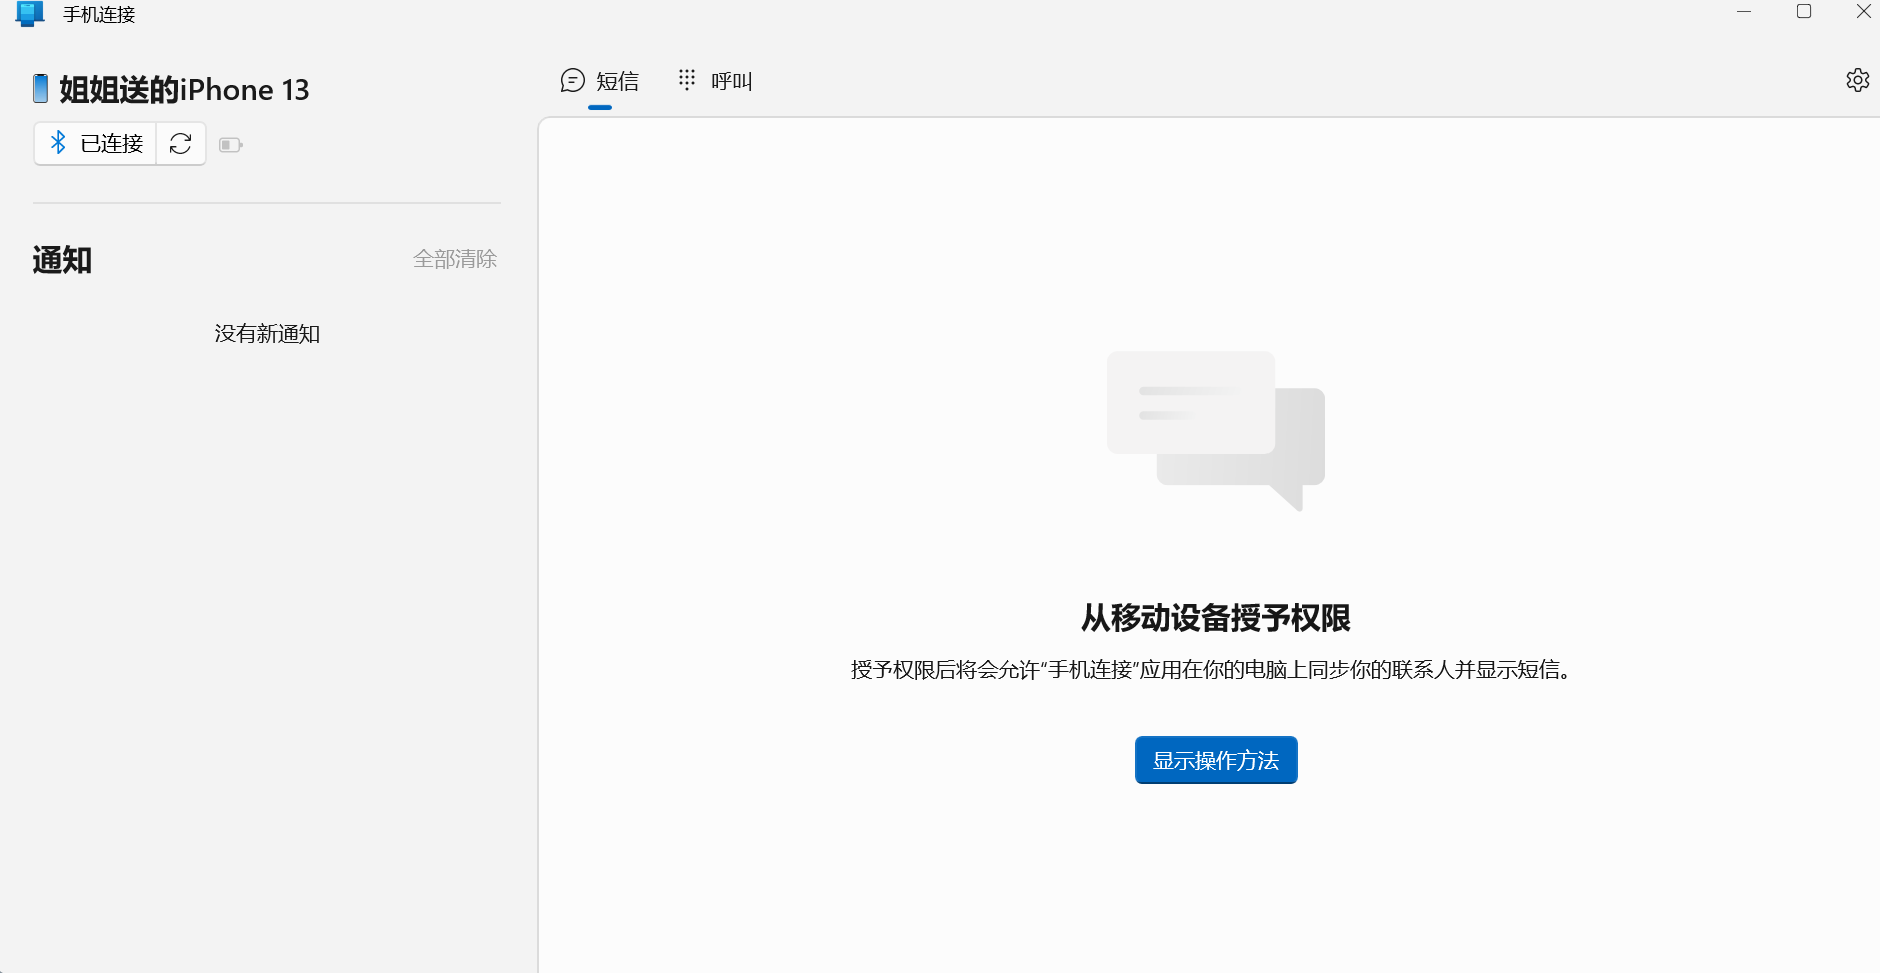Screen dimensions: 1880x973
Task: Click the 通知 section header
Action: click(62, 260)
